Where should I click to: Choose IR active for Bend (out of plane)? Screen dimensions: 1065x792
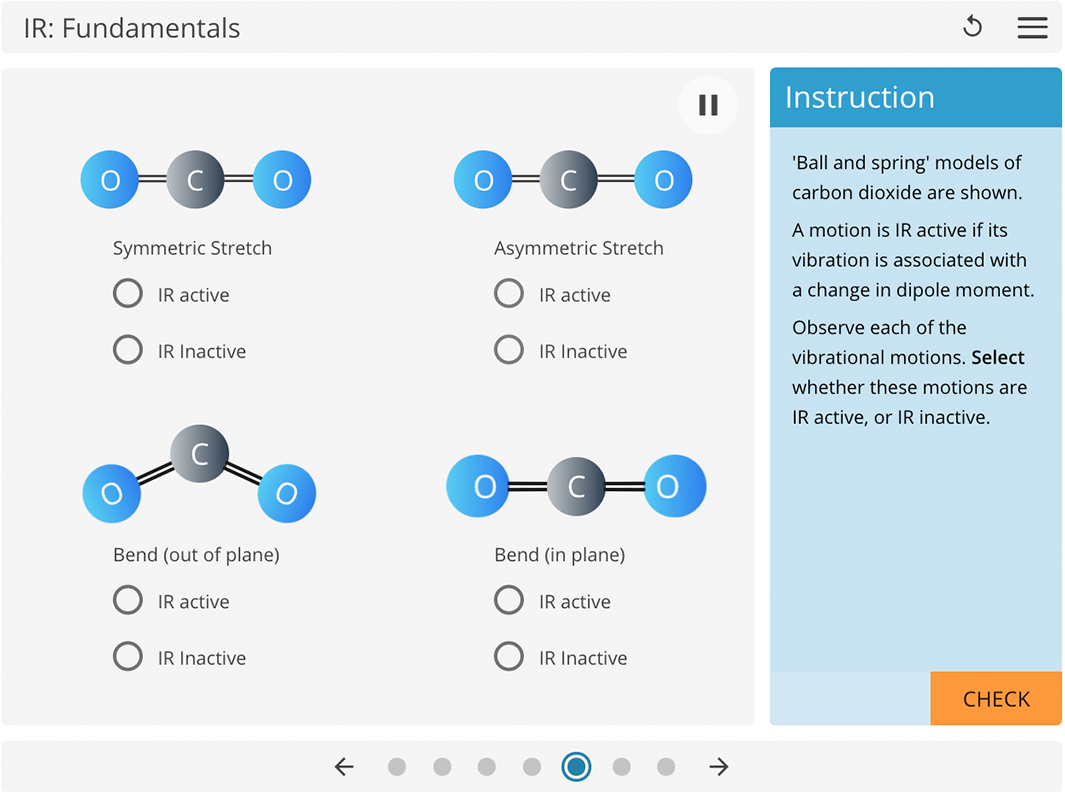128,601
